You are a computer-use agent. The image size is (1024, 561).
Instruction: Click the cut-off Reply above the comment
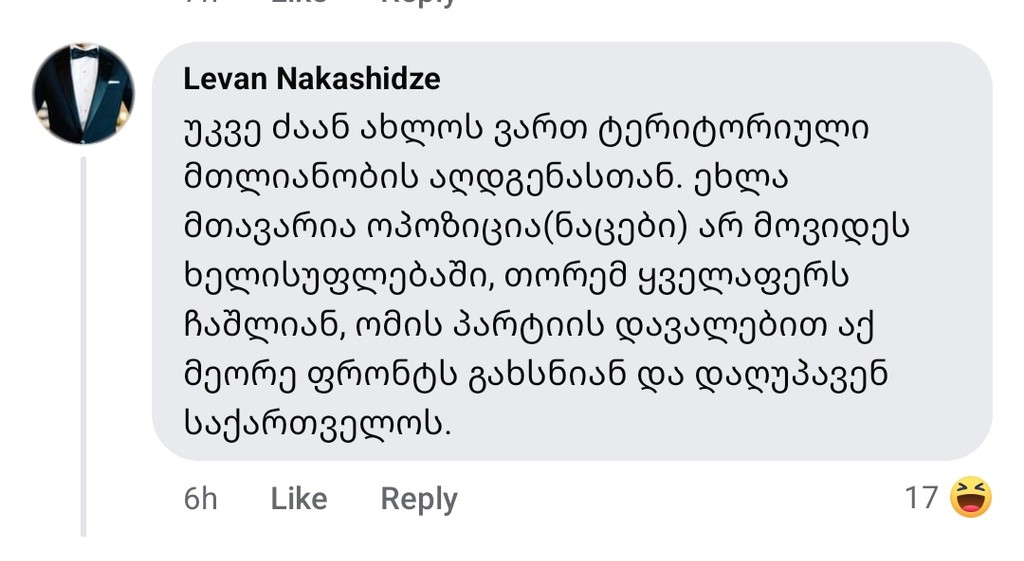point(419,3)
